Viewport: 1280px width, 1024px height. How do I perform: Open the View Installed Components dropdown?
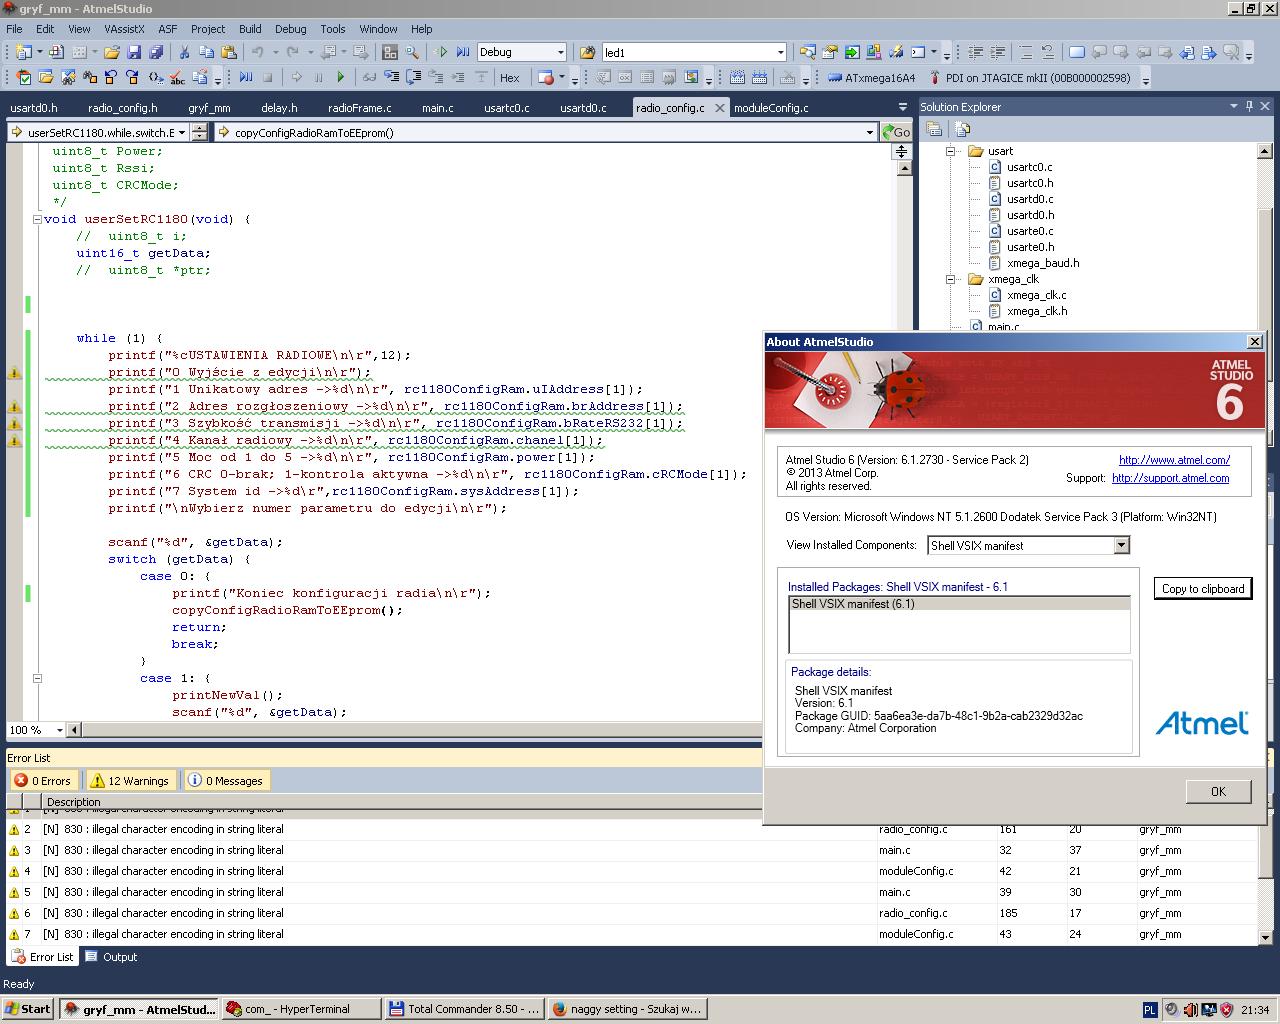[1121, 545]
